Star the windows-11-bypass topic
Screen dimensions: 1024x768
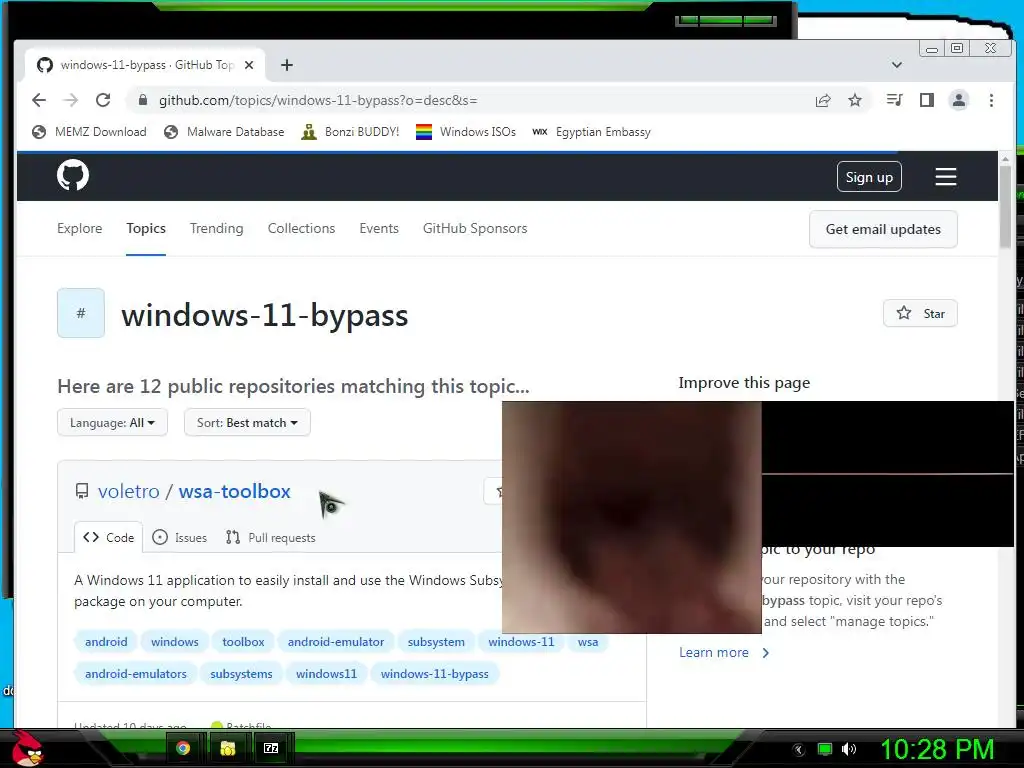[x=920, y=313]
